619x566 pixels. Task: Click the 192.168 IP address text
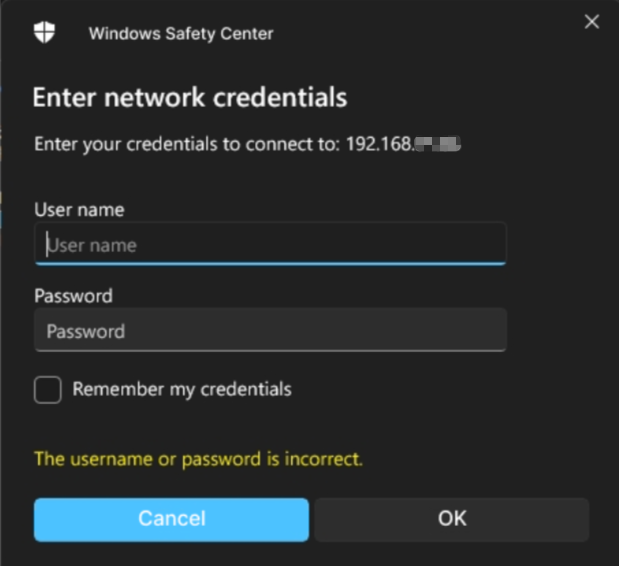[379, 144]
